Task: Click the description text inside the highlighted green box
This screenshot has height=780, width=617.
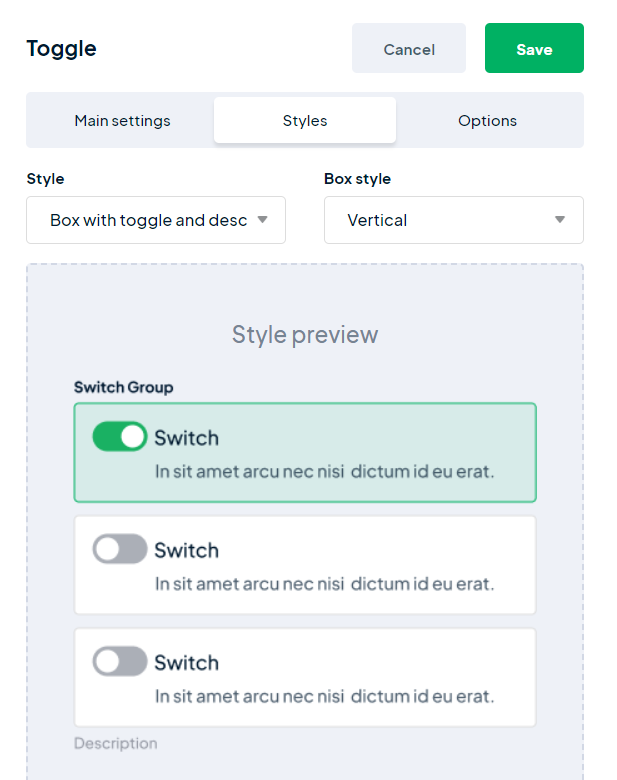Action: point(324,471)
